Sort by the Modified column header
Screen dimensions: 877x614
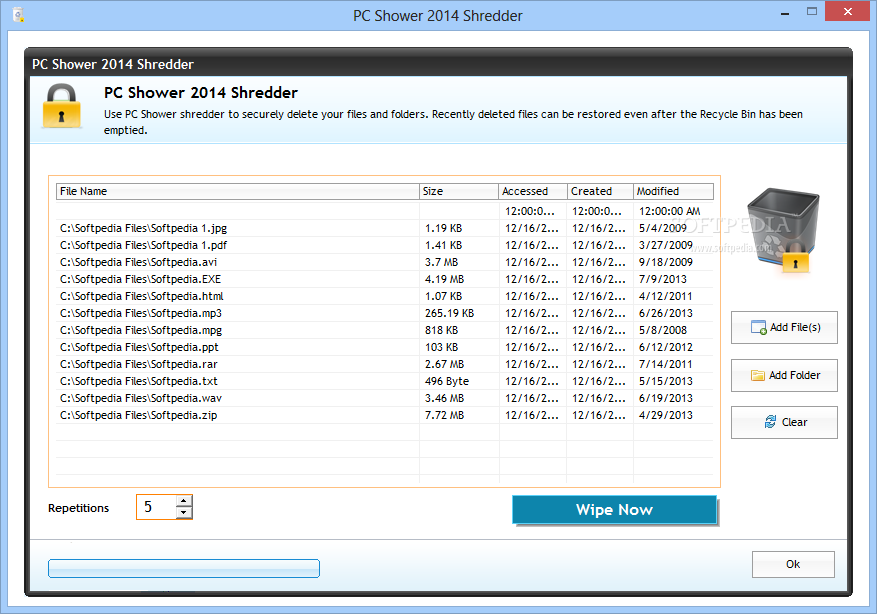673,191
